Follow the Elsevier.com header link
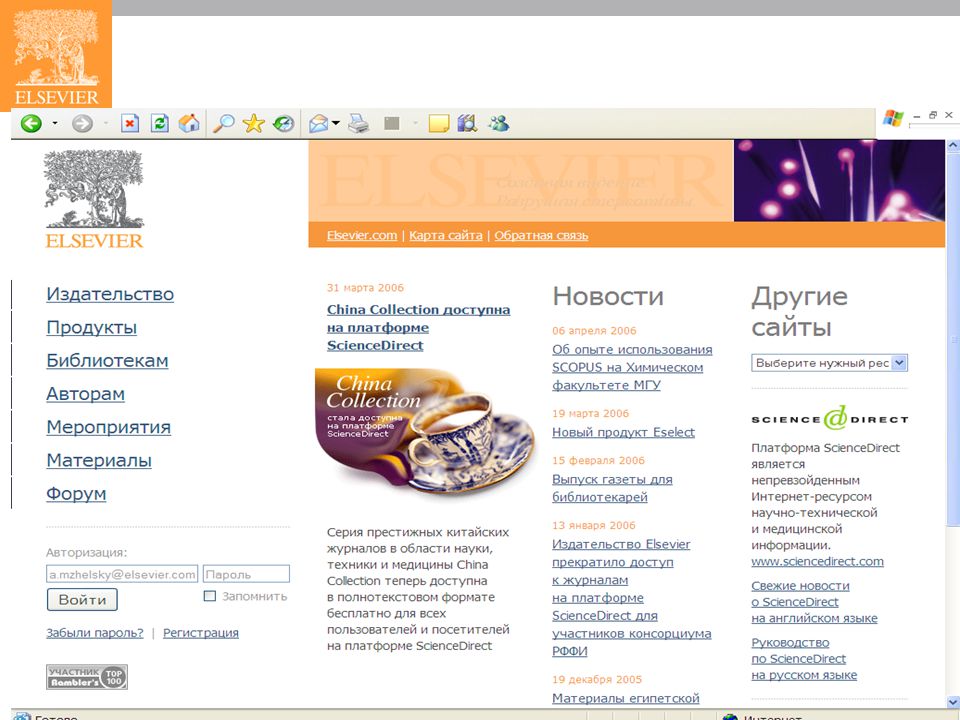The image size is (960, 720). click(x=362, y=235)
